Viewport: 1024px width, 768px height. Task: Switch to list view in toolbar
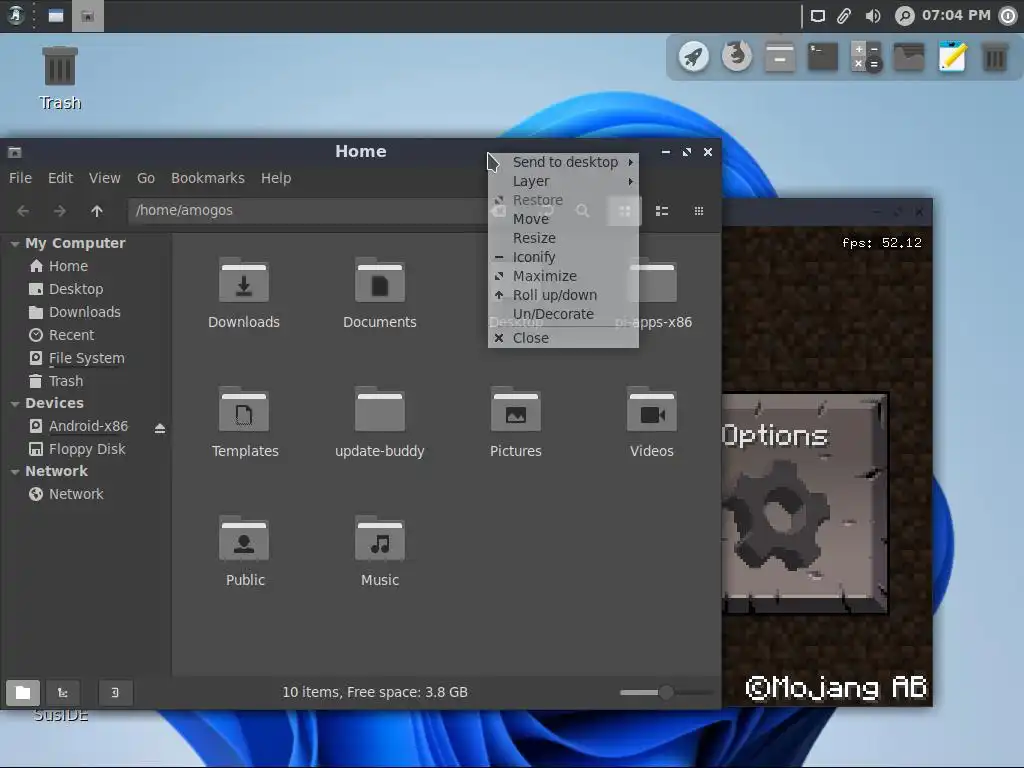[662, 211]
